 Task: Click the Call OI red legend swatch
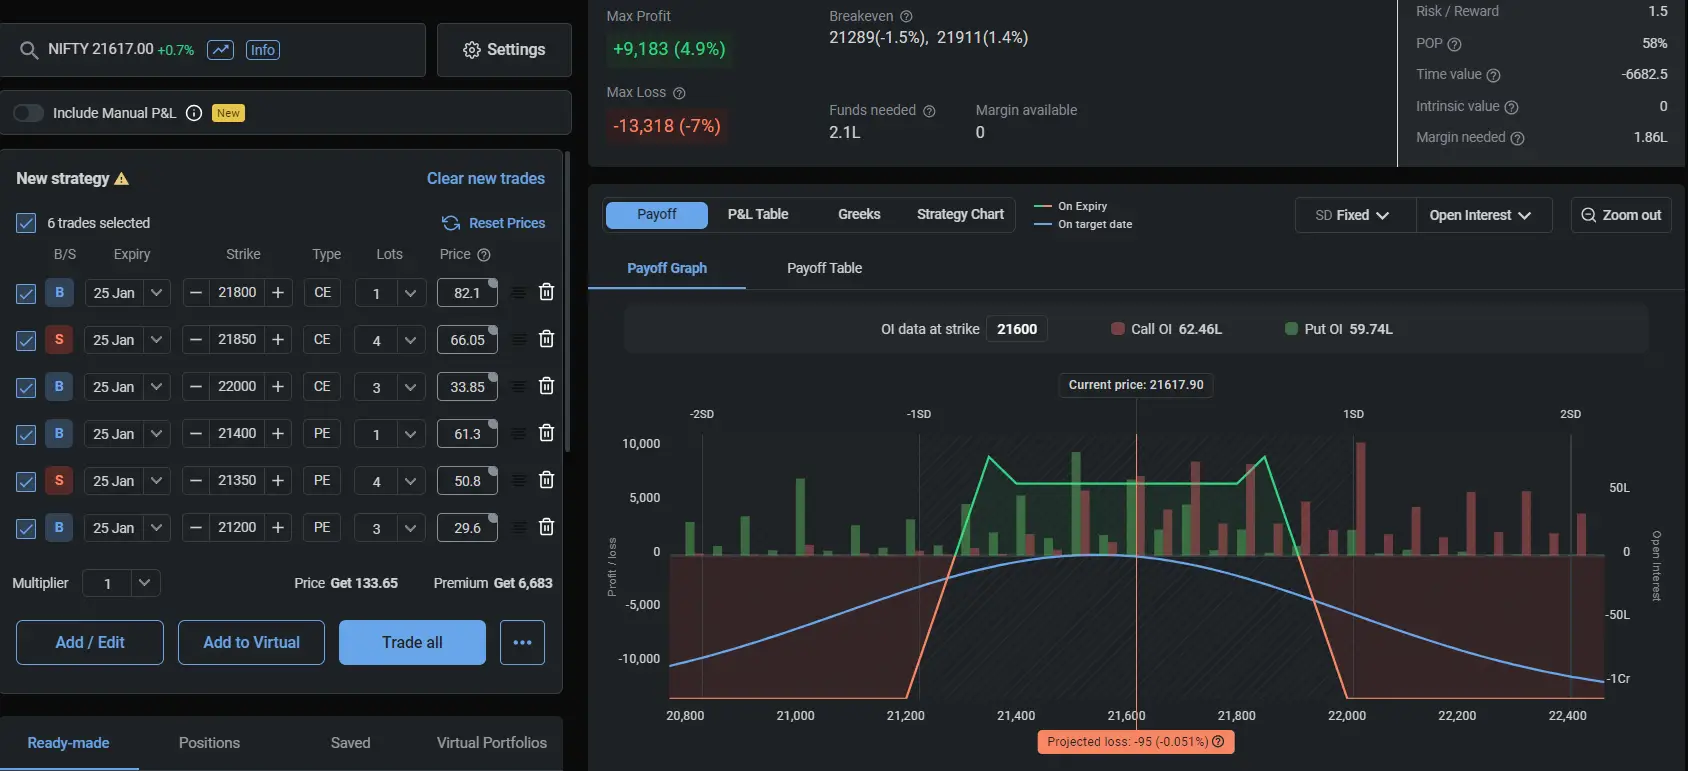[1118, 329]
